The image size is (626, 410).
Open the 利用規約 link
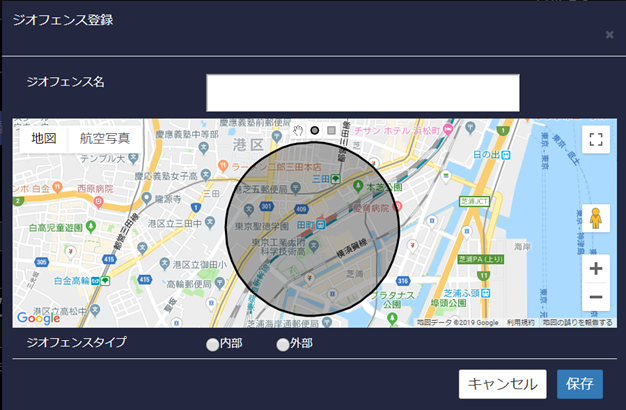520,323
